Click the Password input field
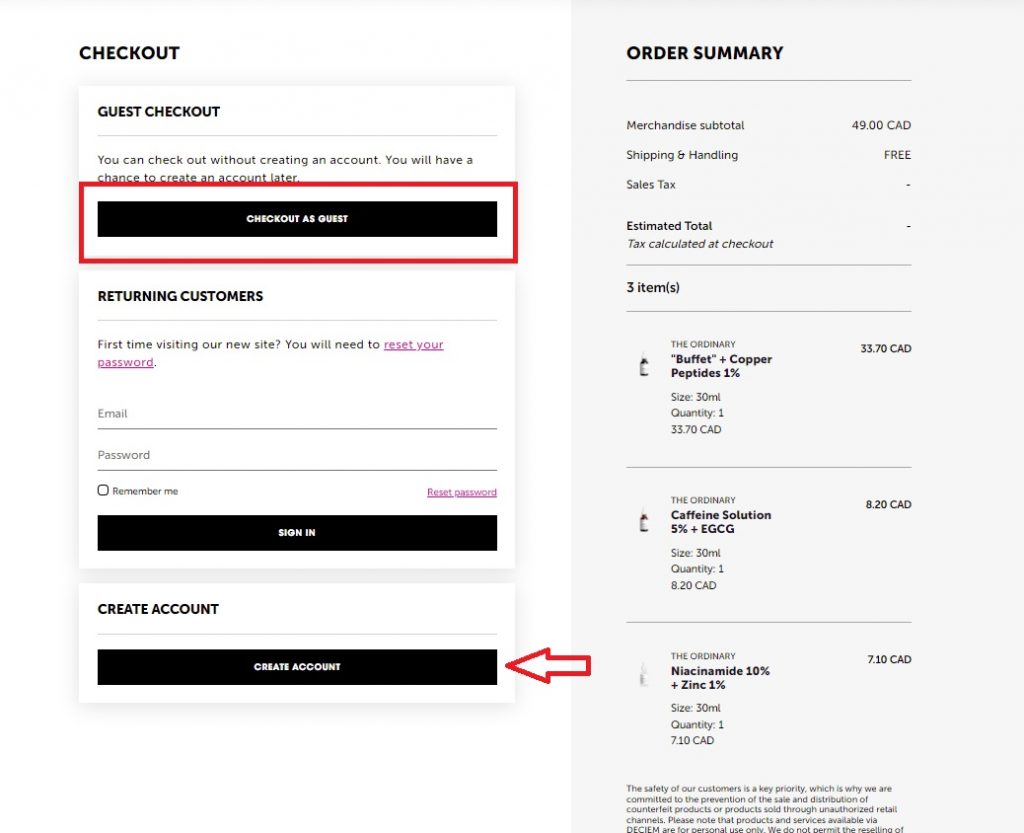Screen dimensions: 1024x833 (297, 455)
